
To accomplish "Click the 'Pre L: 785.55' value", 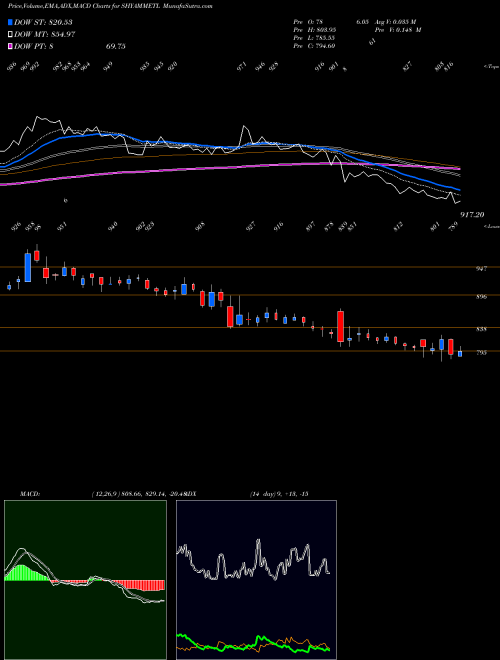I will pyautogui.click(x=314, y=38).
